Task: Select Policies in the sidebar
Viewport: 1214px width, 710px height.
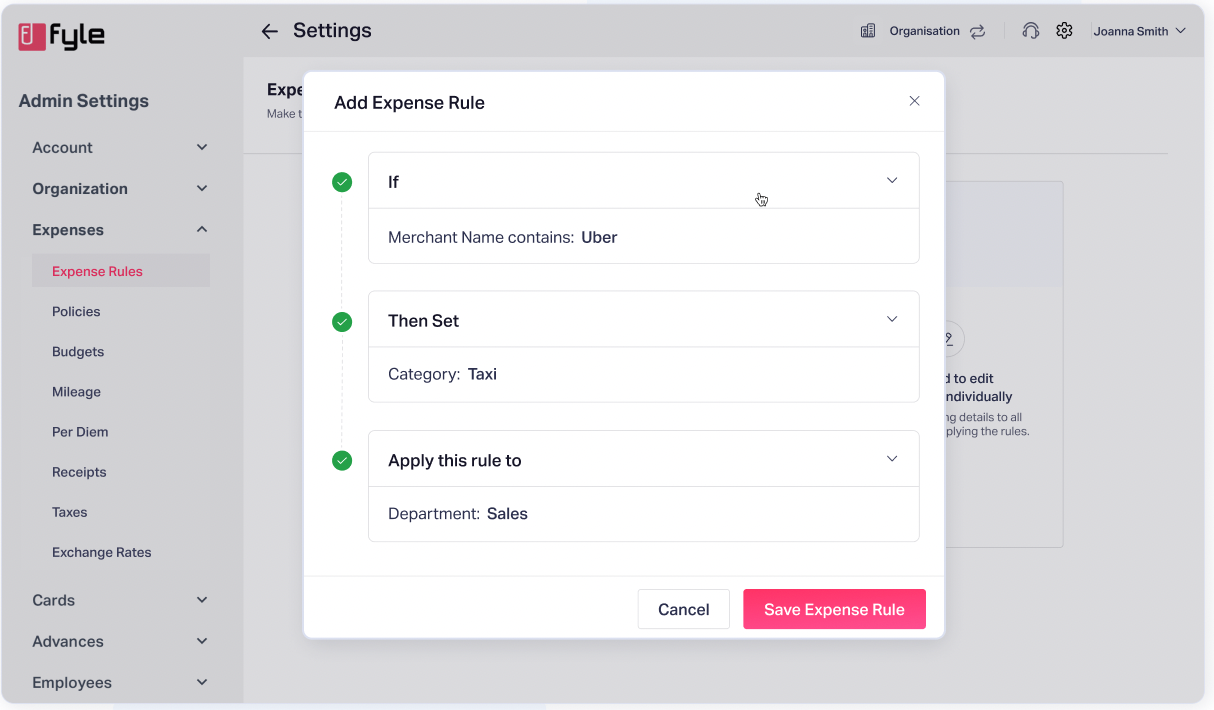Action: (76, 311)
